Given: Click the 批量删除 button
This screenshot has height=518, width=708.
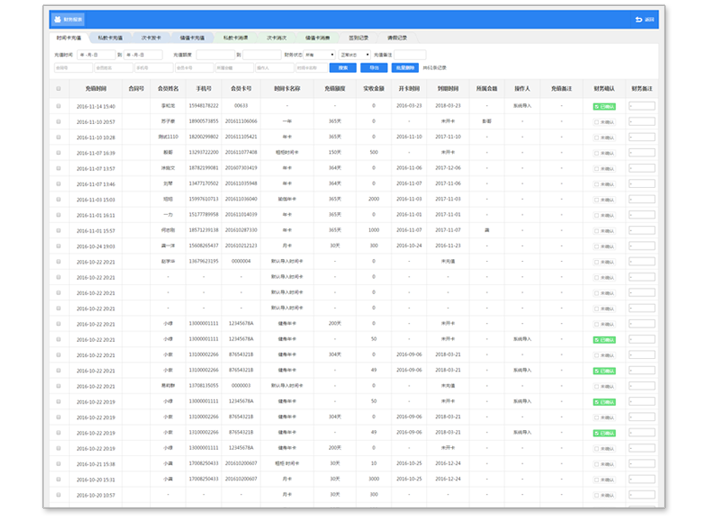Looking at the screenshot, I should (x=404, y=68).
